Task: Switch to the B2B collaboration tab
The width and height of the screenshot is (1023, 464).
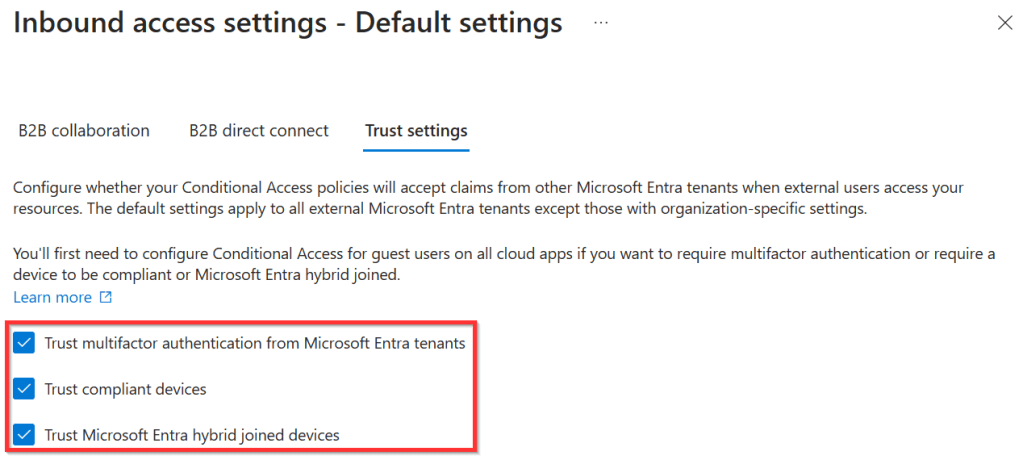Action: pos(84,131)
